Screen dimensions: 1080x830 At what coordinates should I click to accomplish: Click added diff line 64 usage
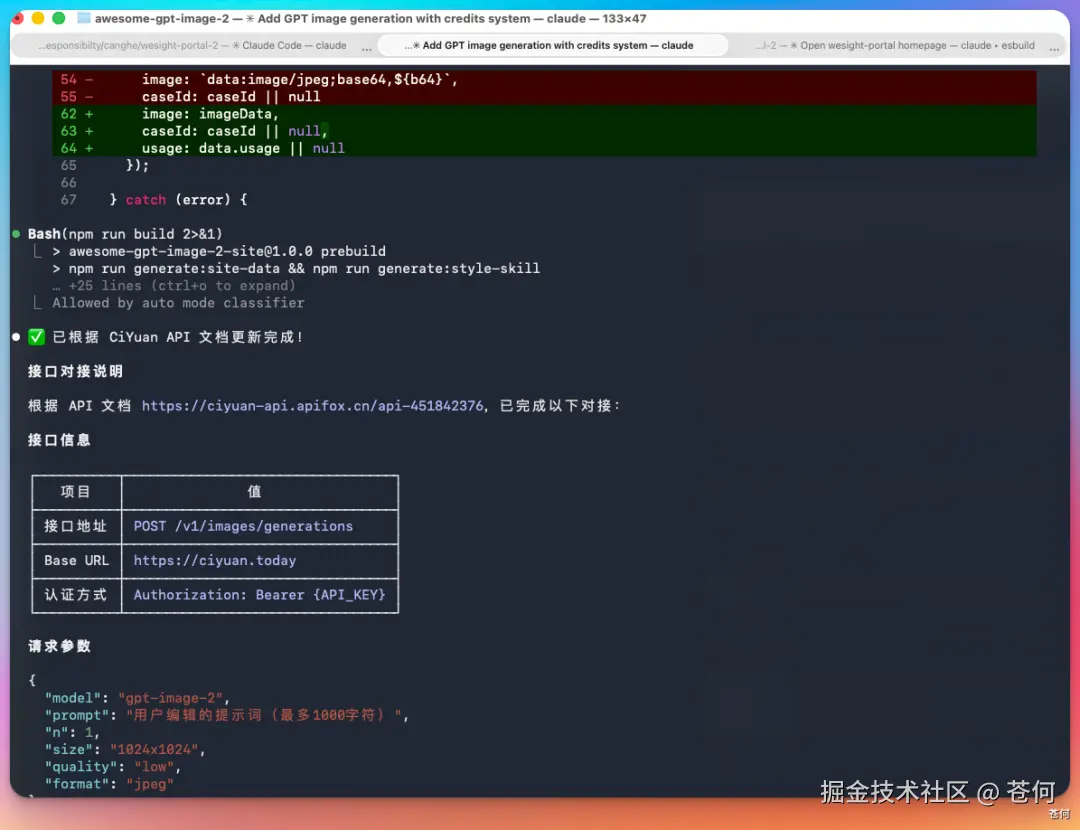544,148
